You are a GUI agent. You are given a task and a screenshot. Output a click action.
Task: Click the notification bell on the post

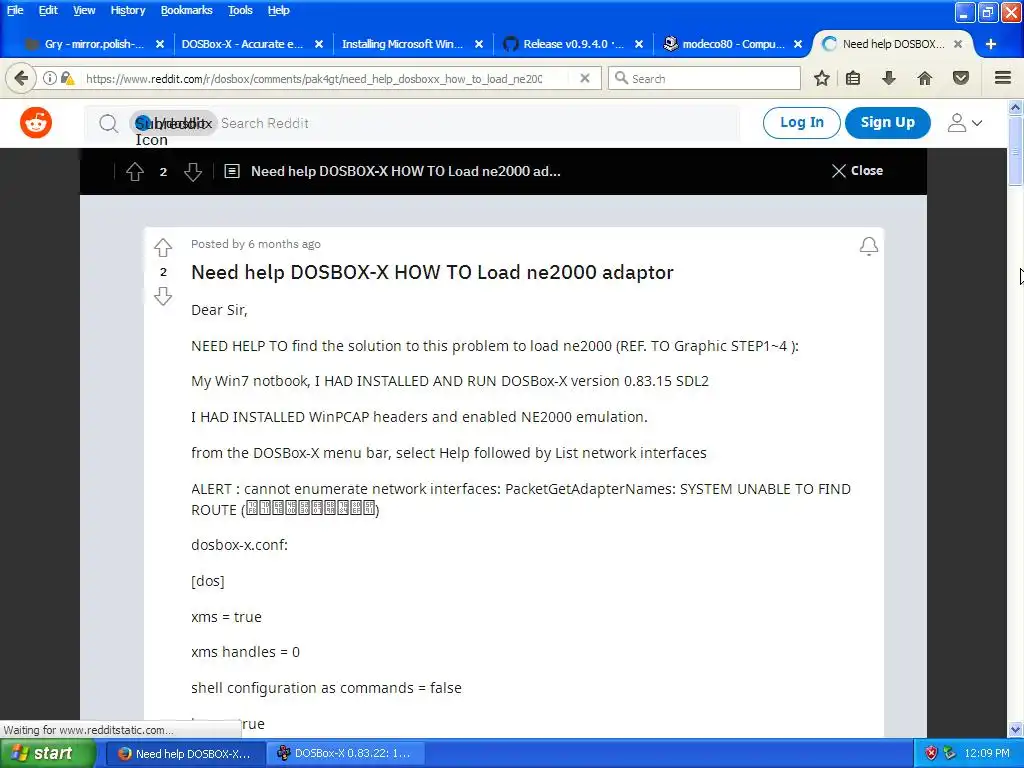869,246
